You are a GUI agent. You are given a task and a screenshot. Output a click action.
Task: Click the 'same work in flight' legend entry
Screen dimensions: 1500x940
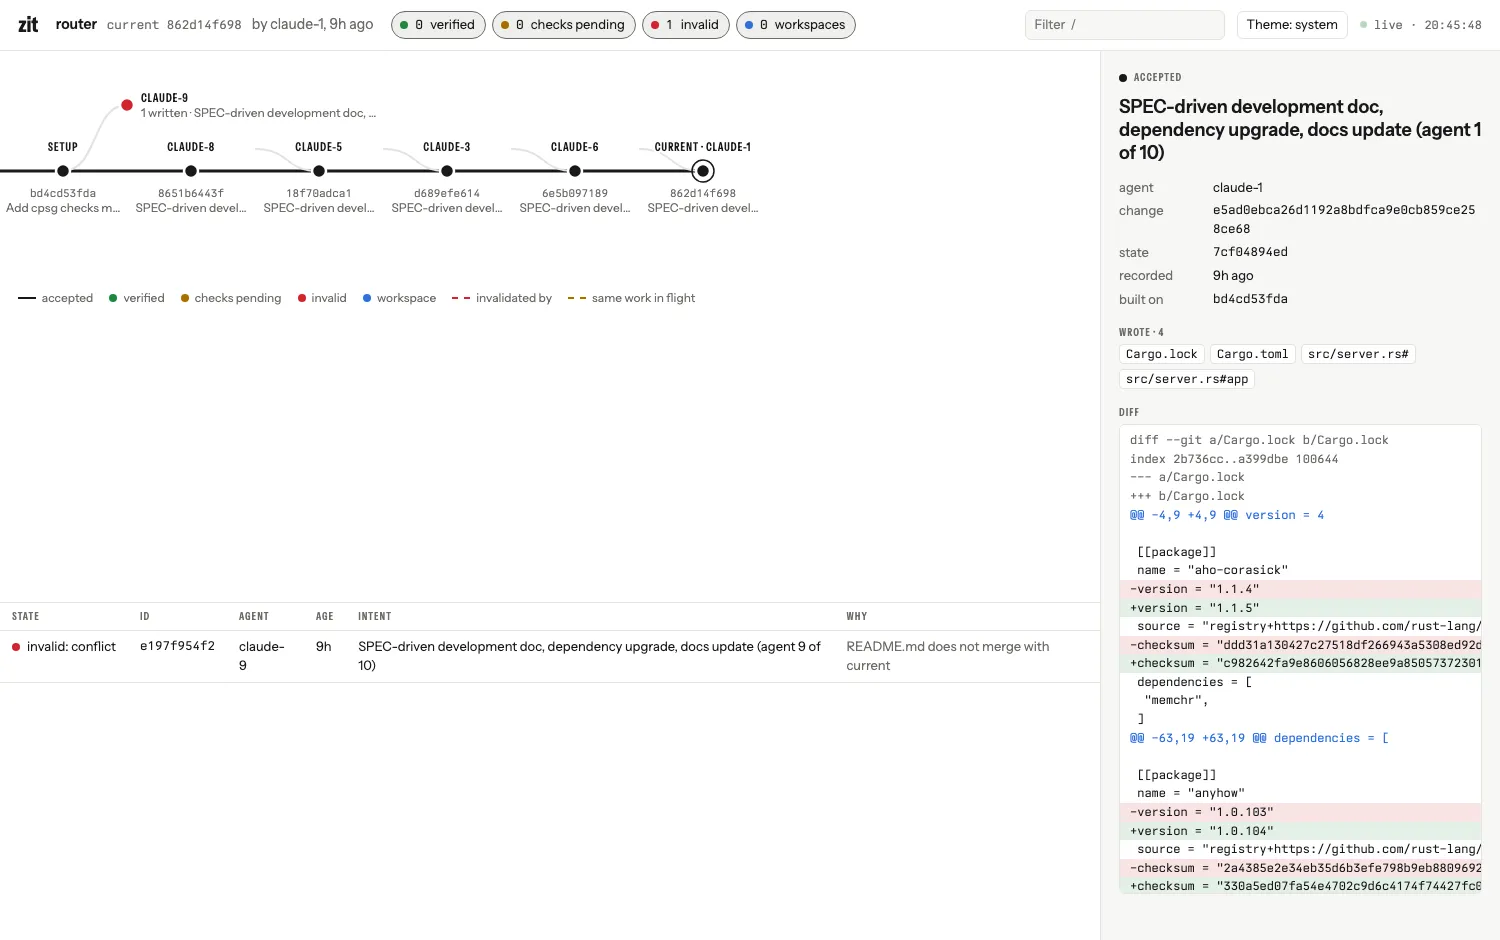[x=631, y=298]
